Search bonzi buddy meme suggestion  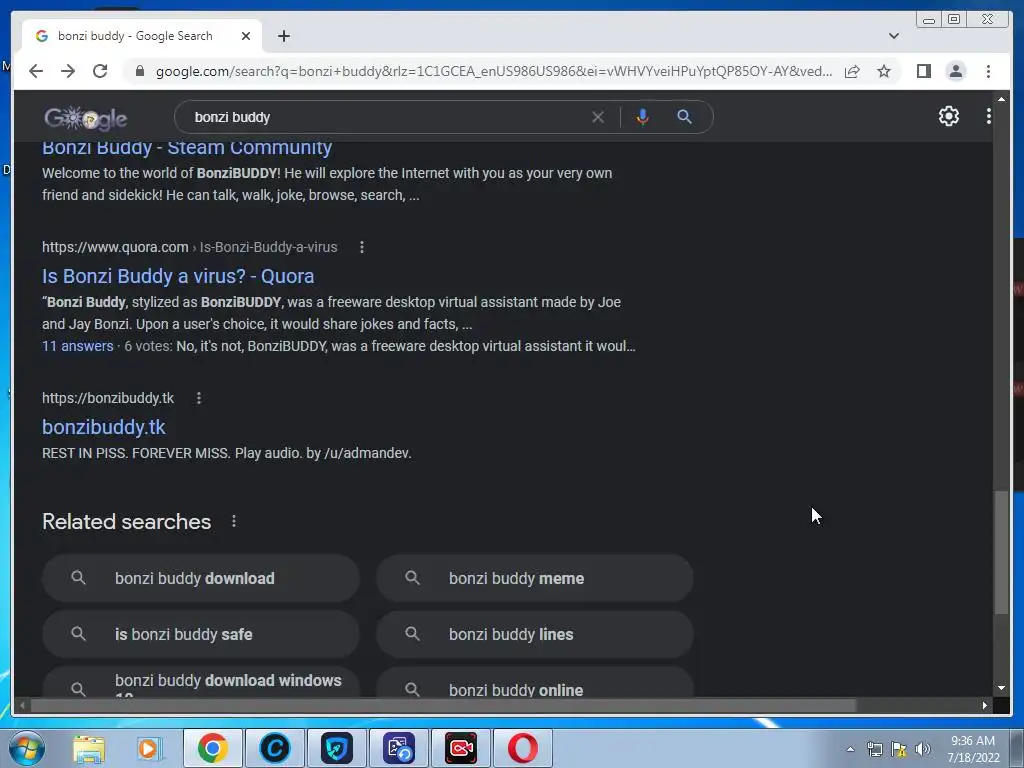pos(535,578)
